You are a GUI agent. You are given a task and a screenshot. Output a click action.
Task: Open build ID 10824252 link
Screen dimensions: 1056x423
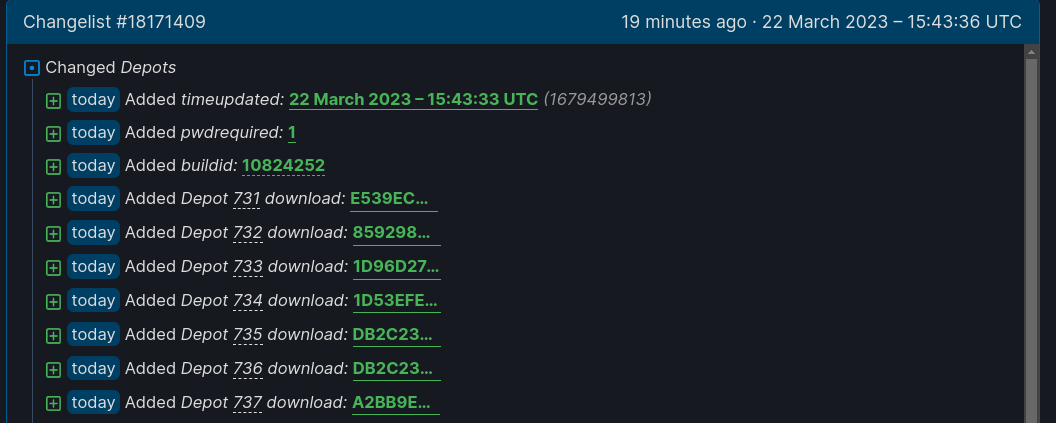283,165
